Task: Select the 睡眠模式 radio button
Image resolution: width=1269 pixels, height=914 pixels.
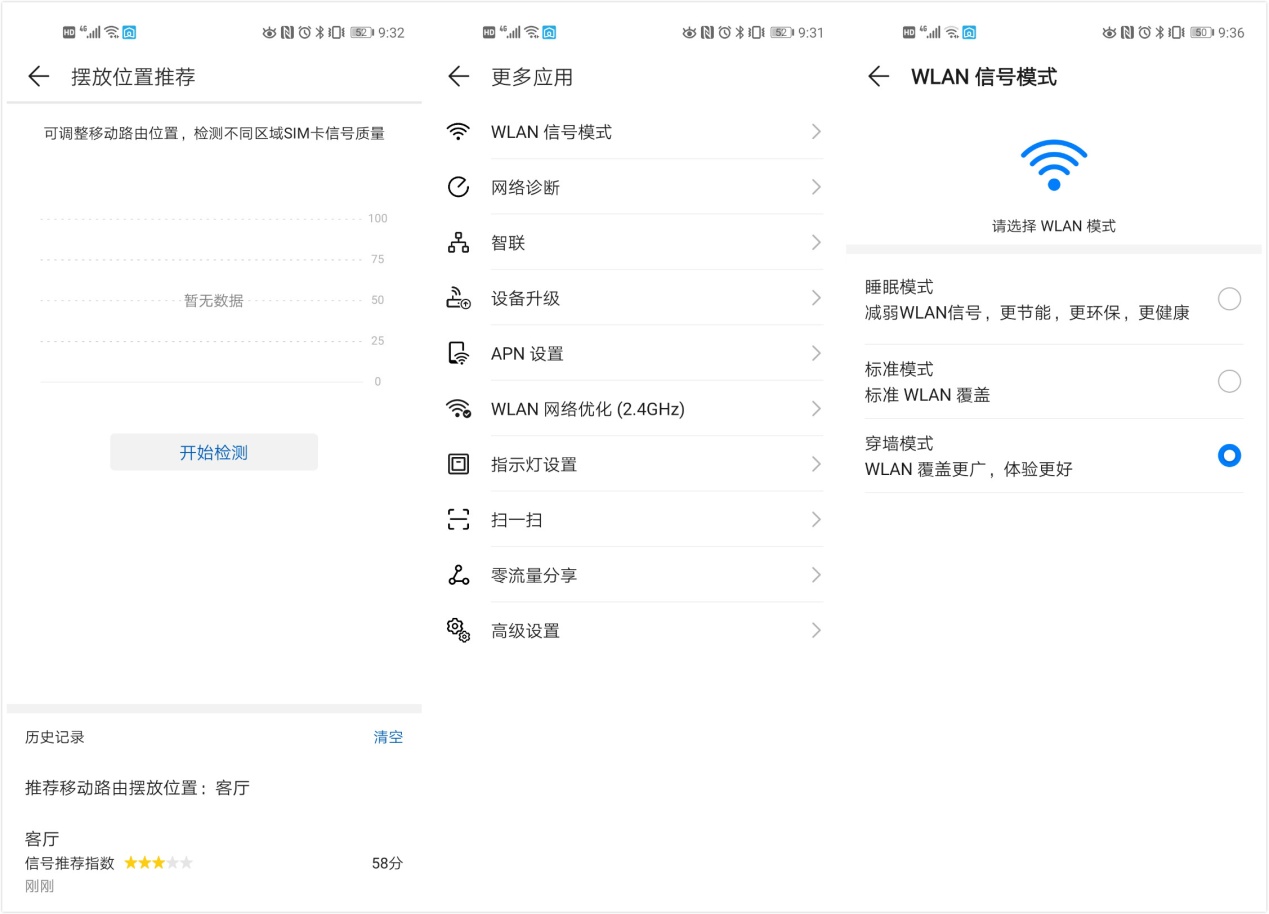Action: pos(1229,298)
